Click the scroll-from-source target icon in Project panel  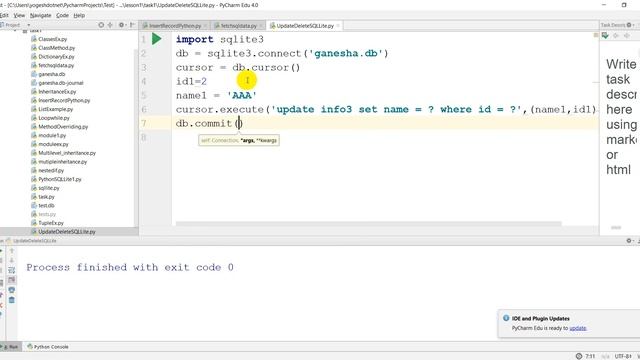tap(101, 25)
